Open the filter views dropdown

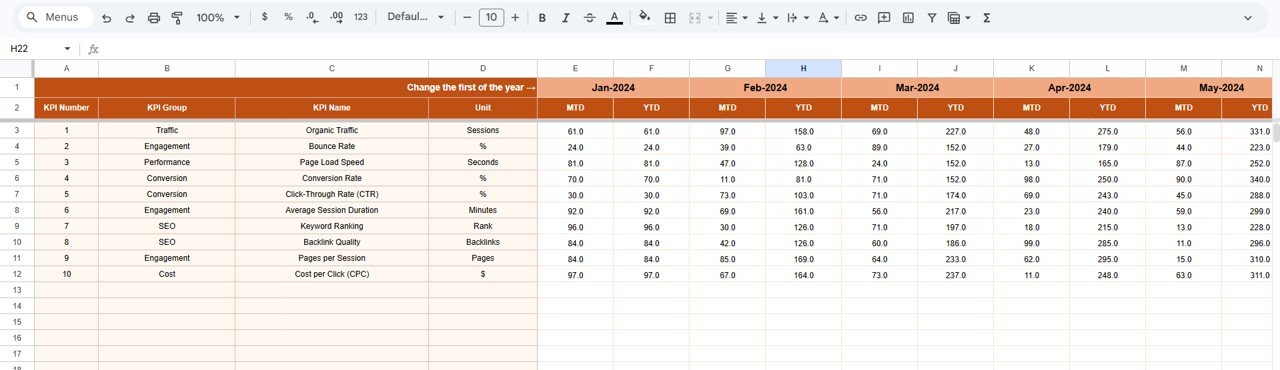tap(959, 18)
